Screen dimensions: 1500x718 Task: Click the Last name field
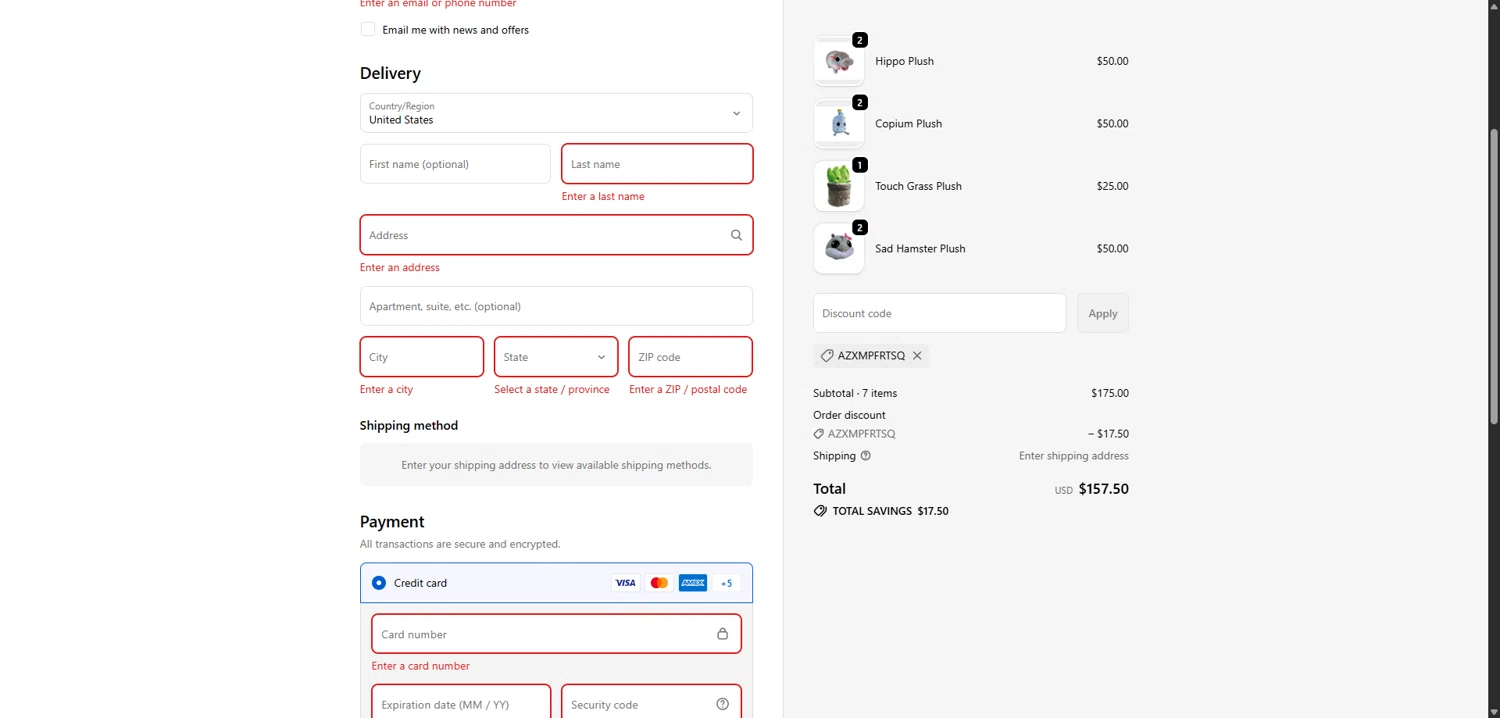coord(657,164)
